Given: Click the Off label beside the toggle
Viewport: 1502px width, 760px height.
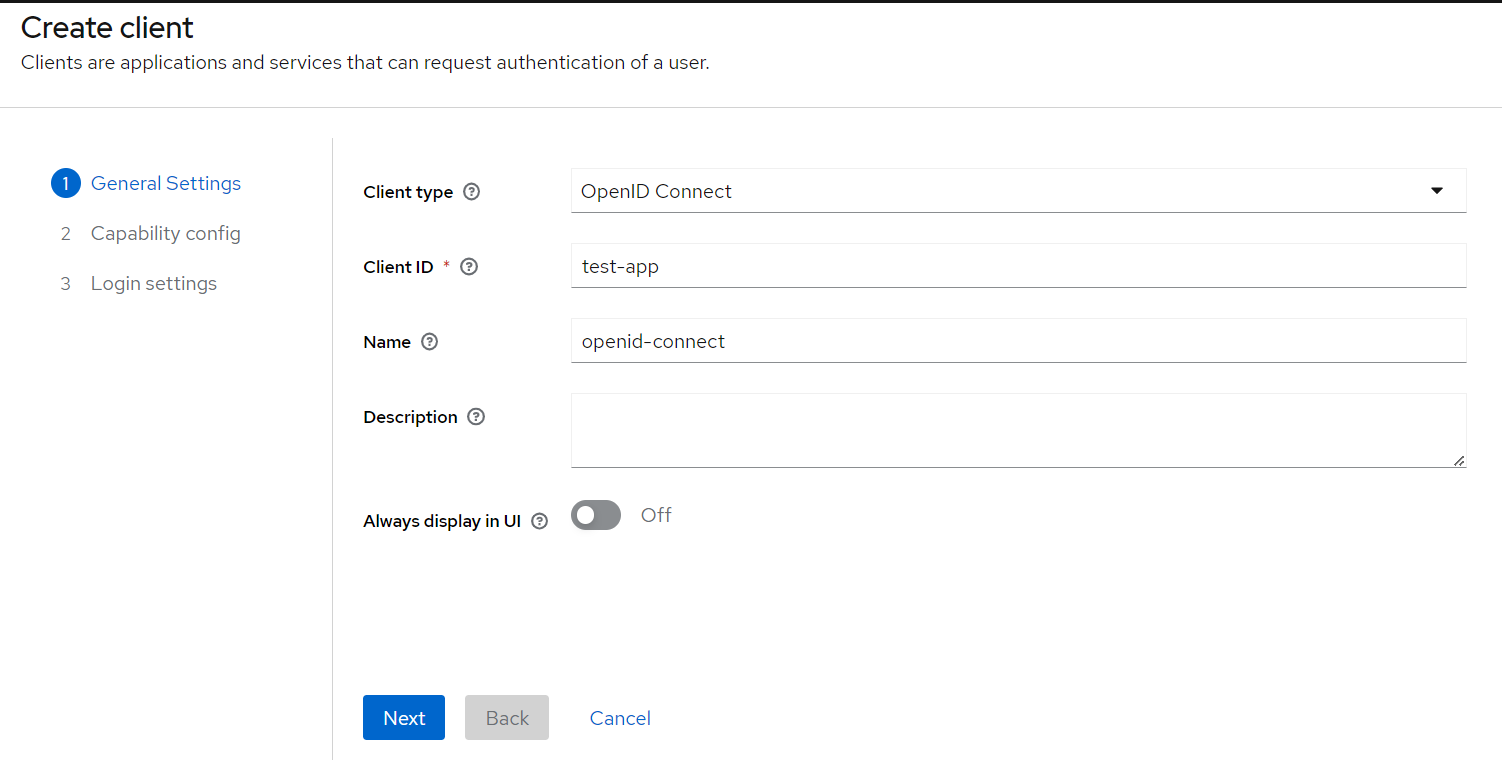Looking at the screenshot, I should 656,516.
